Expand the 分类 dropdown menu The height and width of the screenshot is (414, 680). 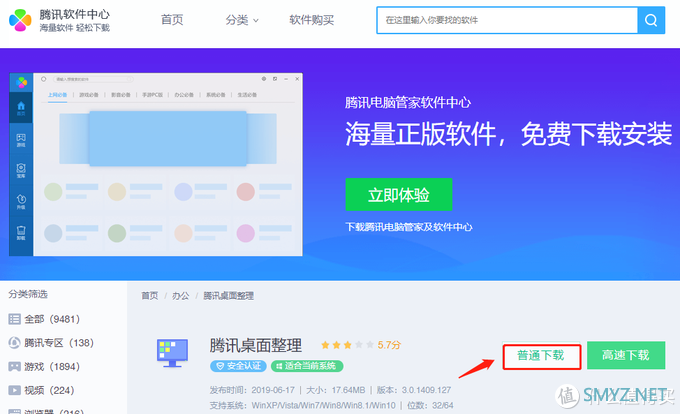[x=242, y=20]
